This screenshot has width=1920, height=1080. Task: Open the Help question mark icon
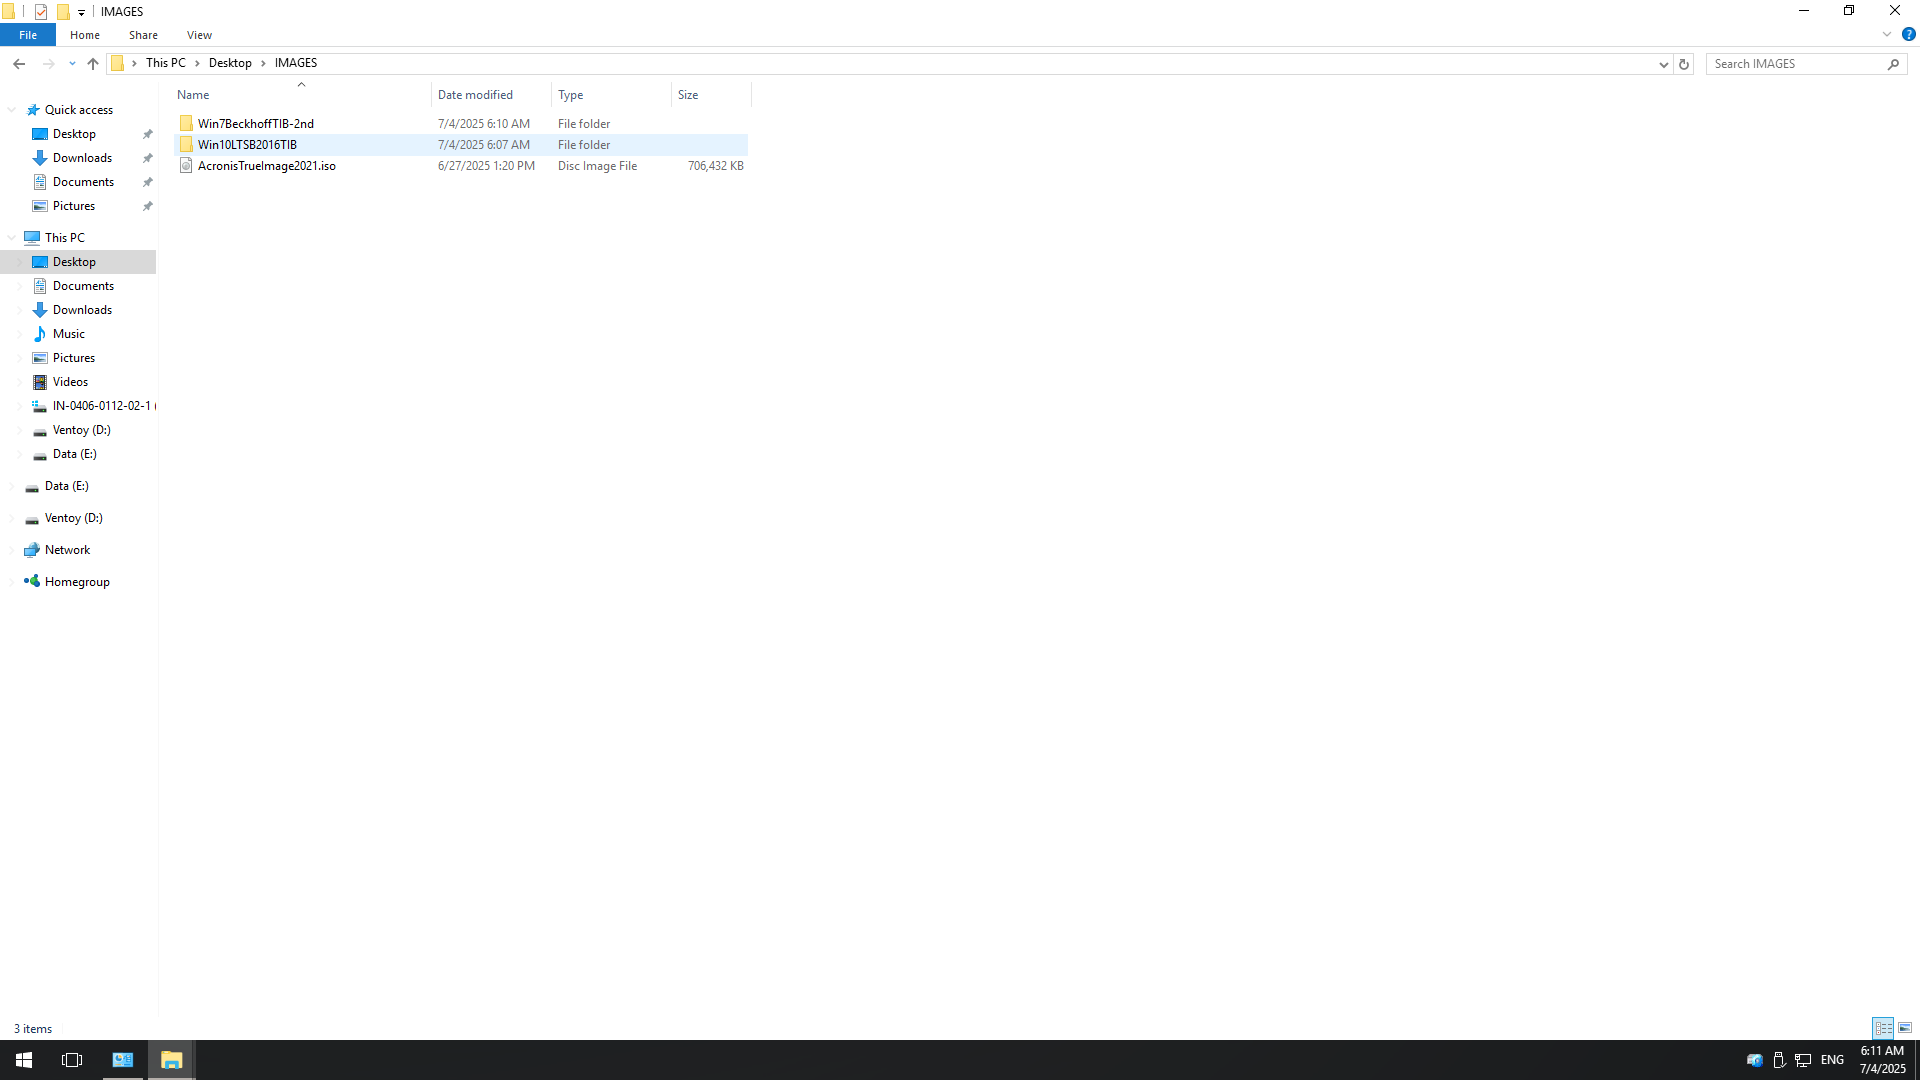pyautogui.click(x=1908, y=34)
